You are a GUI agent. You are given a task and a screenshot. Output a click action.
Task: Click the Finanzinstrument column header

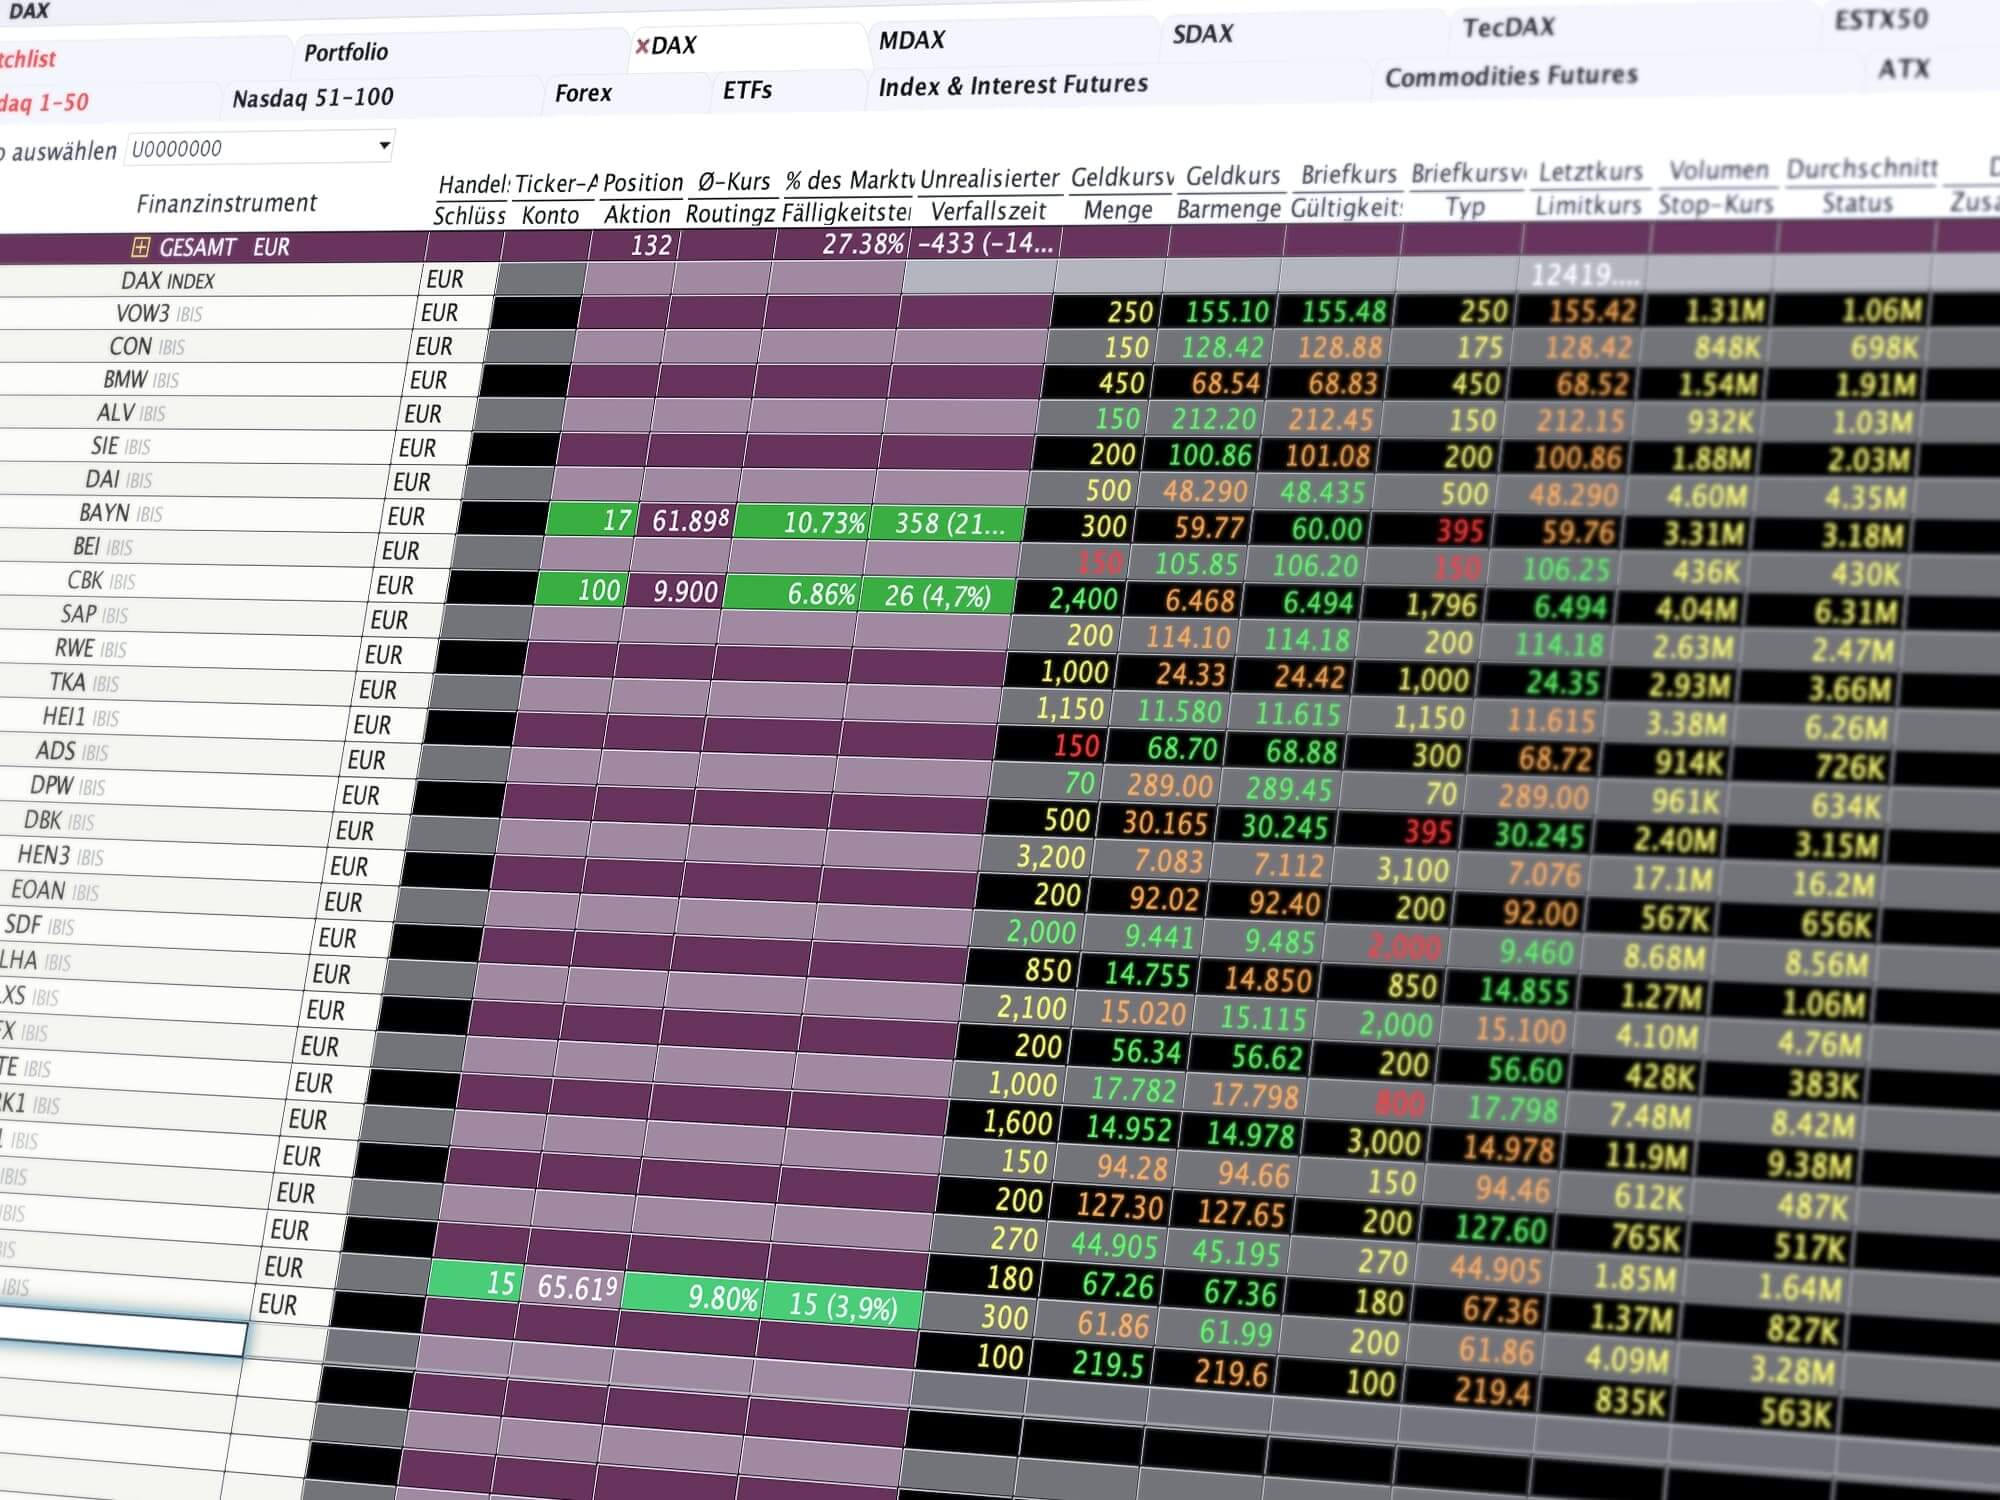coord(226,203)
